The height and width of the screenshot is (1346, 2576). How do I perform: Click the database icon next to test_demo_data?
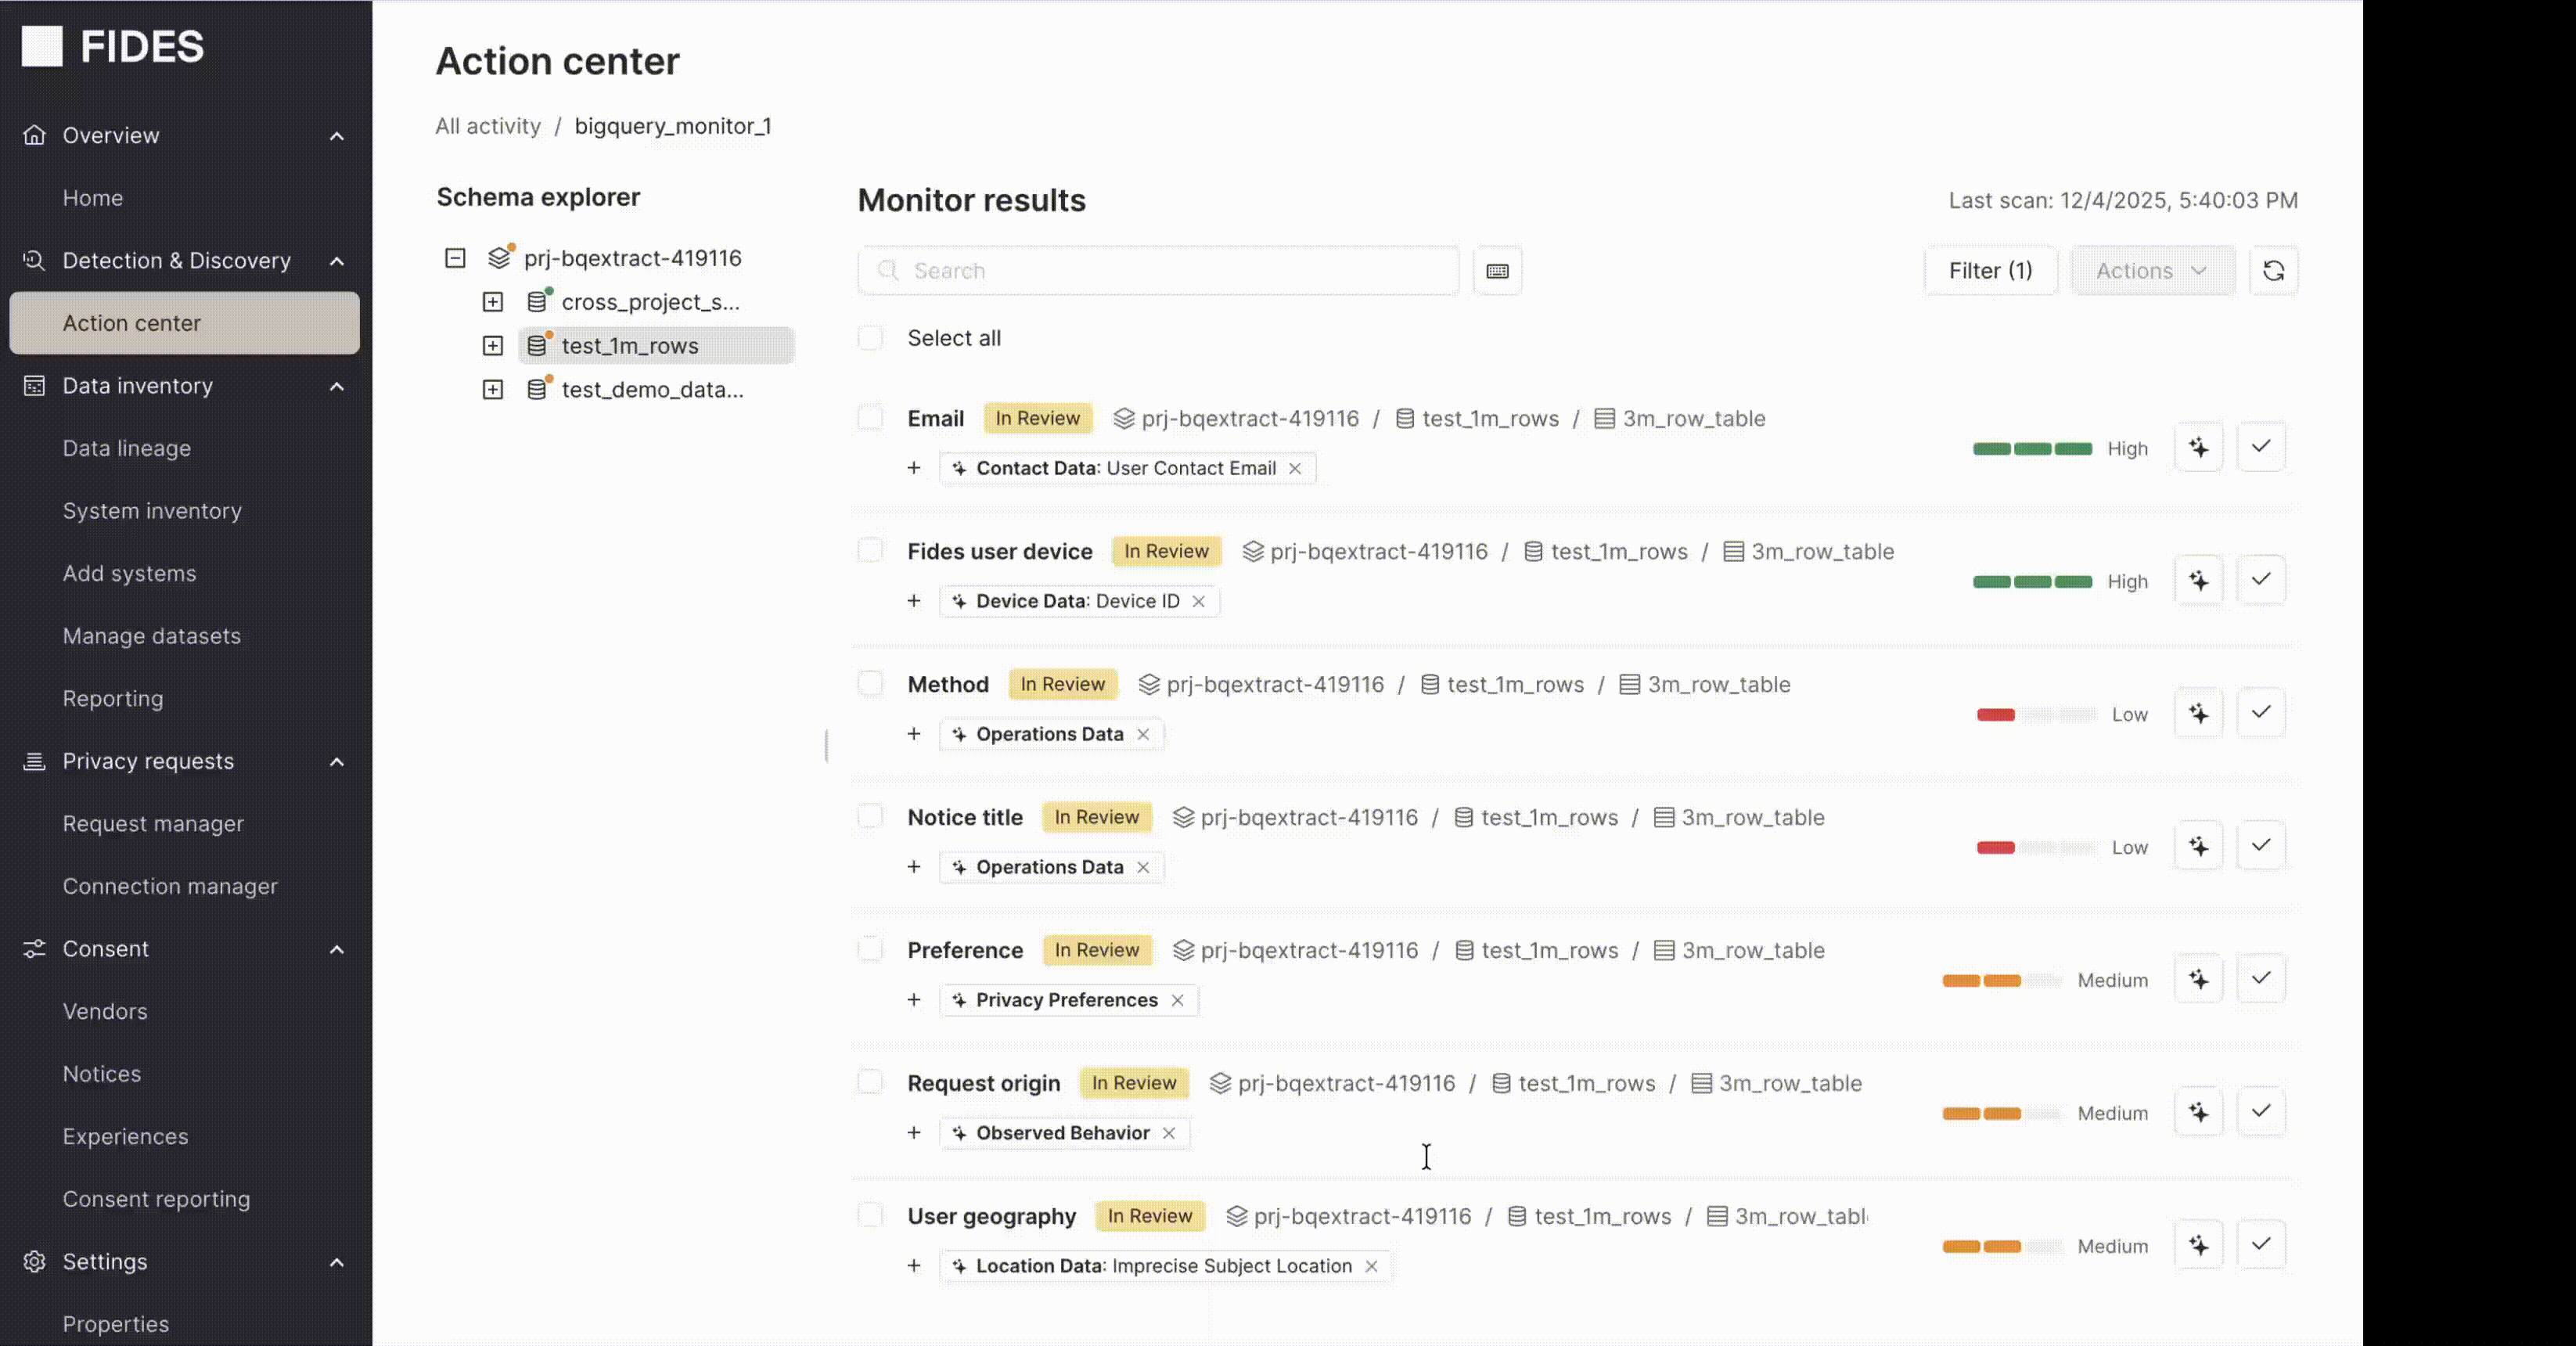tap(537, 390)
